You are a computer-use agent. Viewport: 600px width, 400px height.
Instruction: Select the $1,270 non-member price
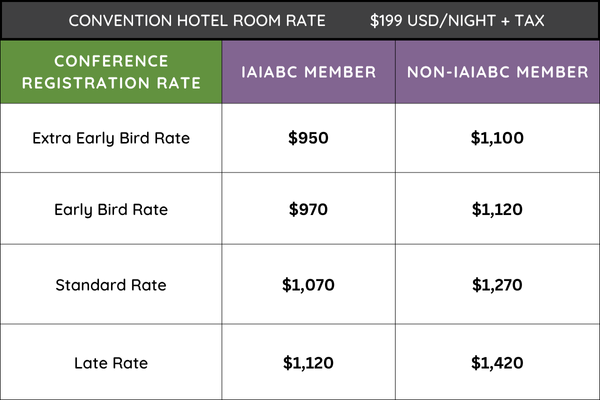coord(497,285)
